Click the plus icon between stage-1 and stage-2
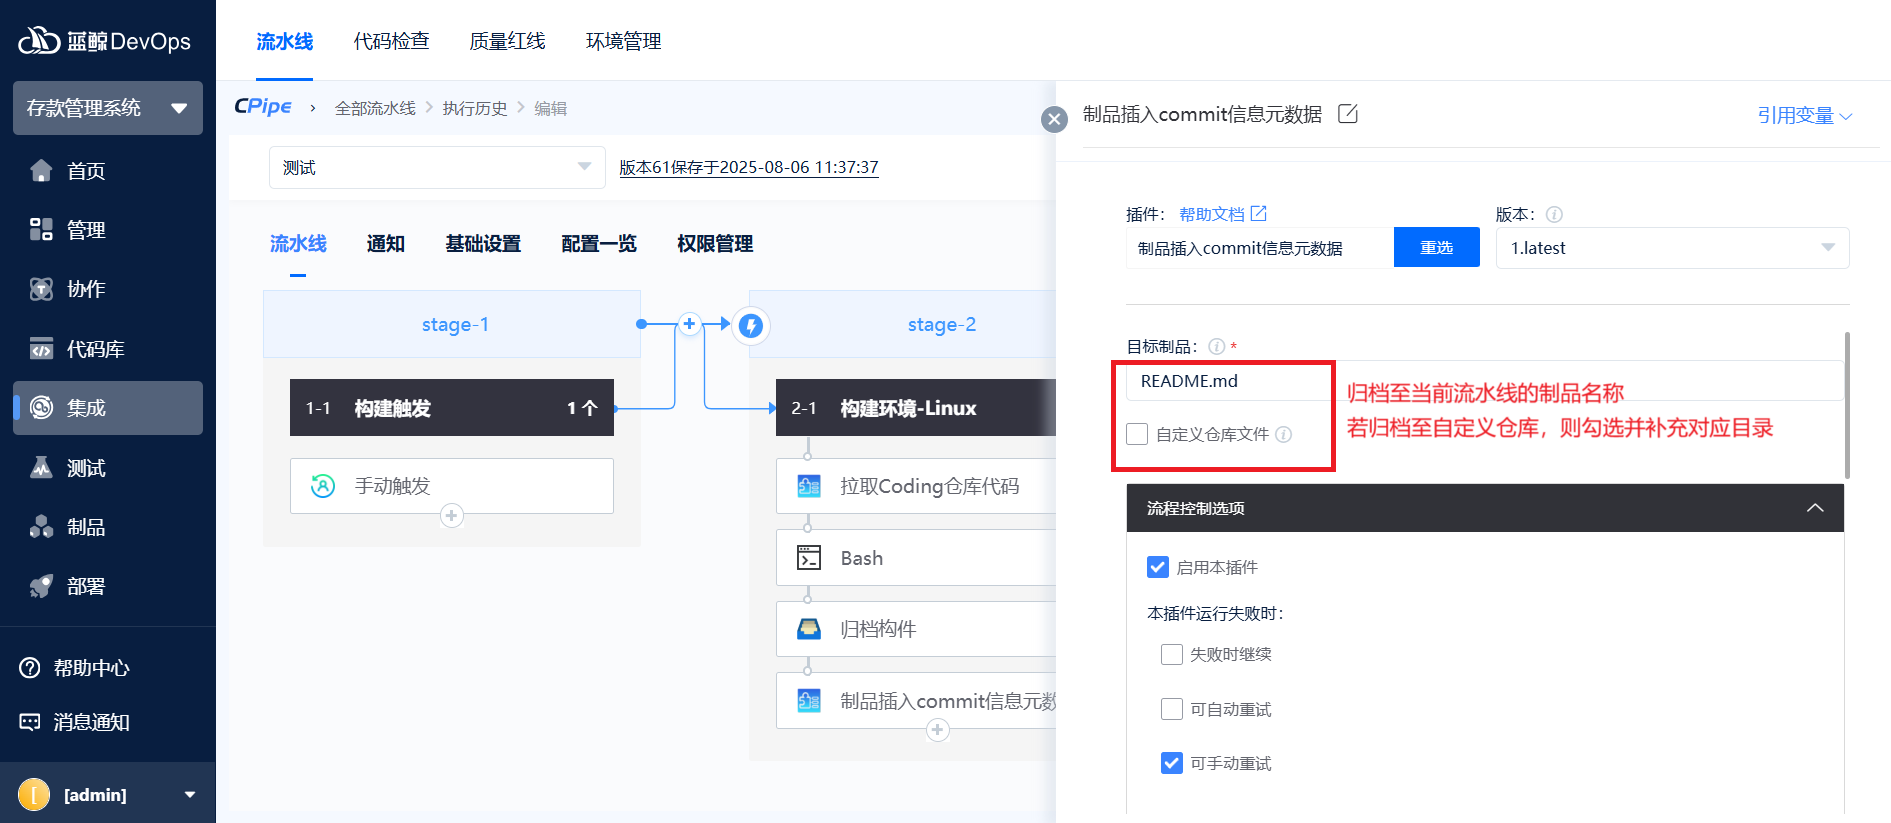This screenshot has height=823, width=1891. 689,324
